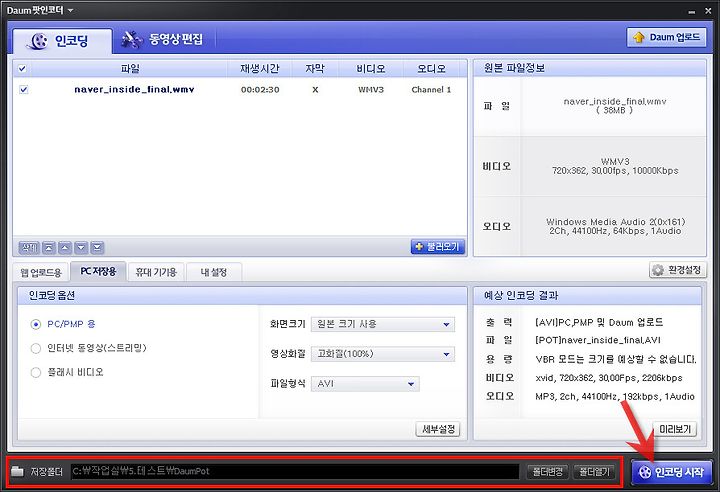Viewport: 720px width, 492px height.
Task: Open the 휴대 기기용 tab
Action: pyautogui.click(x=156, y=272)
